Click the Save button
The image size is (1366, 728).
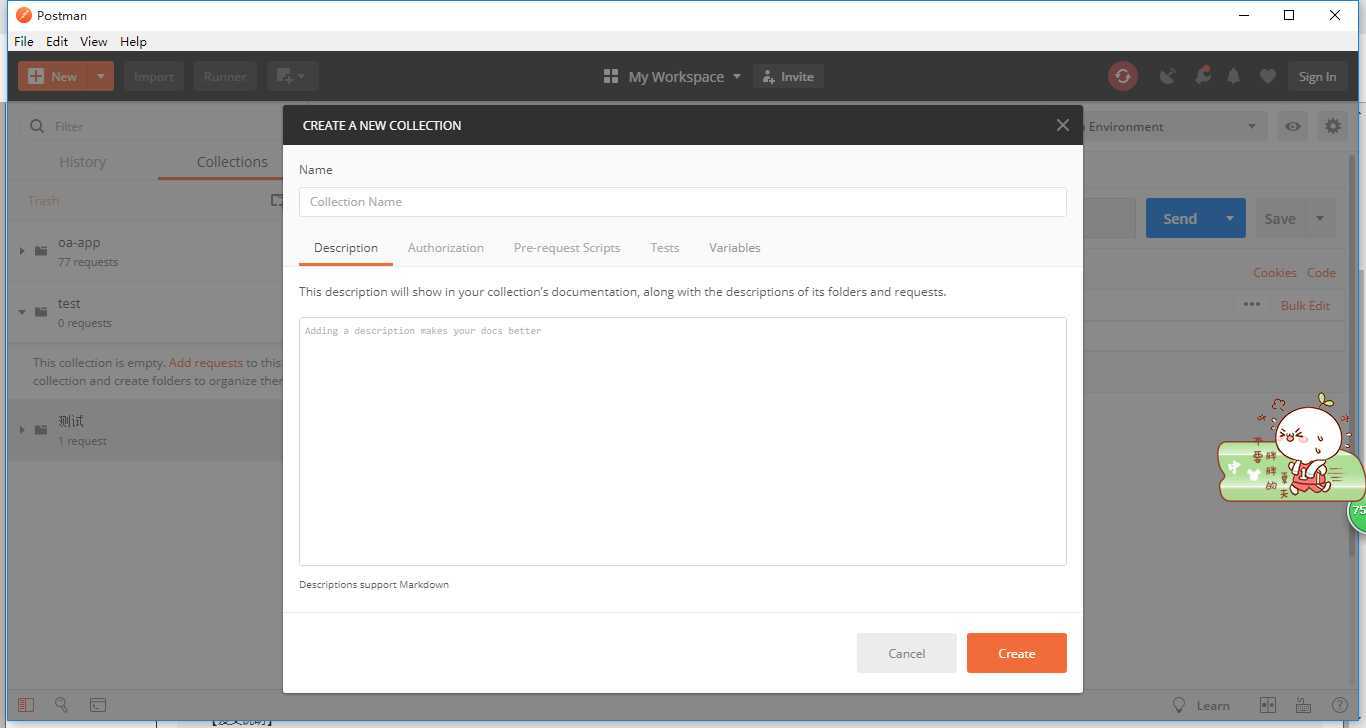click(x=1280, y=218)
